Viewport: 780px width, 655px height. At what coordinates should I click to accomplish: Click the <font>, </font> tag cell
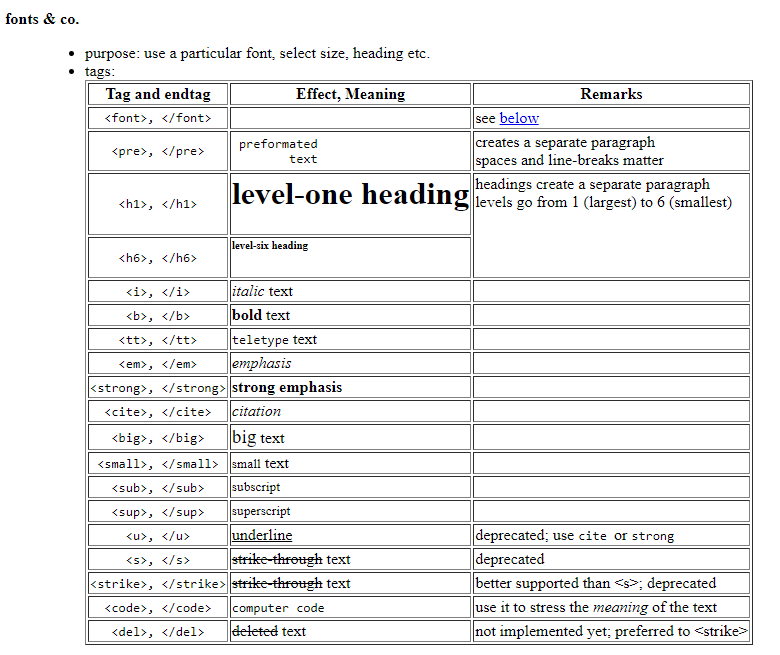click(158, 118)
